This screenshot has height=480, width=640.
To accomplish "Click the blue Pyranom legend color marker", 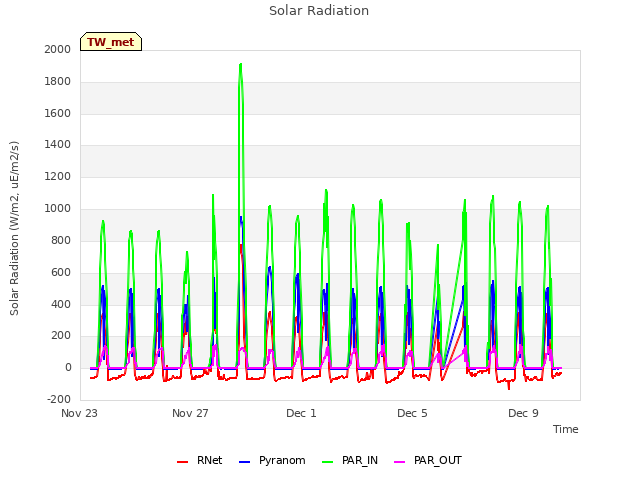I will pos(244,462).
